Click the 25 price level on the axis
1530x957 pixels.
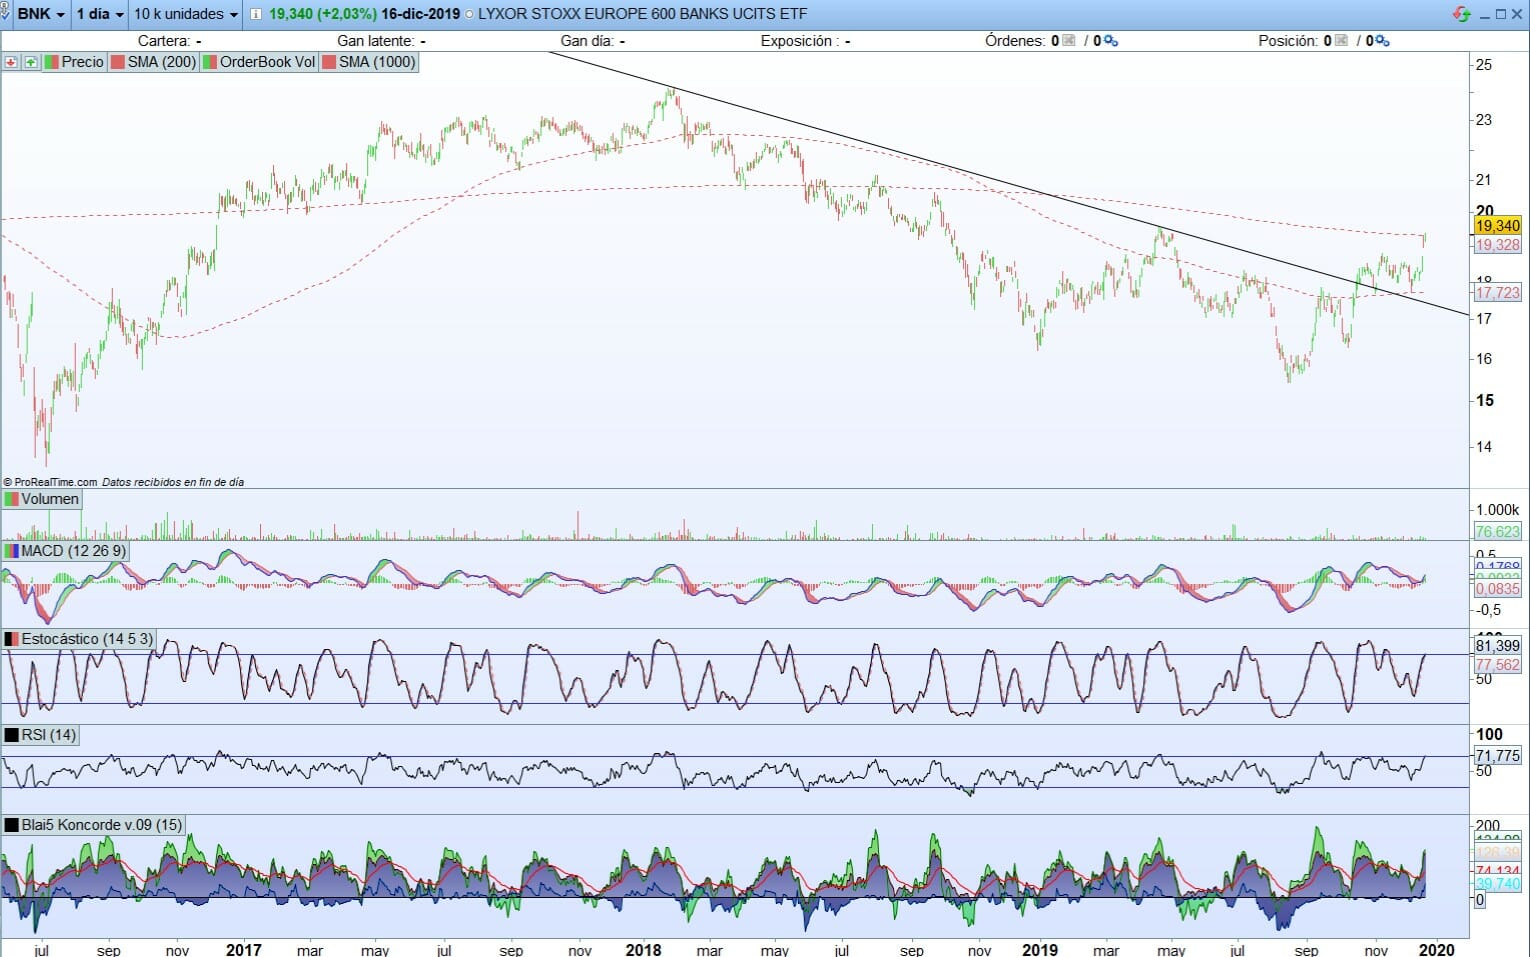point(1484,65)
